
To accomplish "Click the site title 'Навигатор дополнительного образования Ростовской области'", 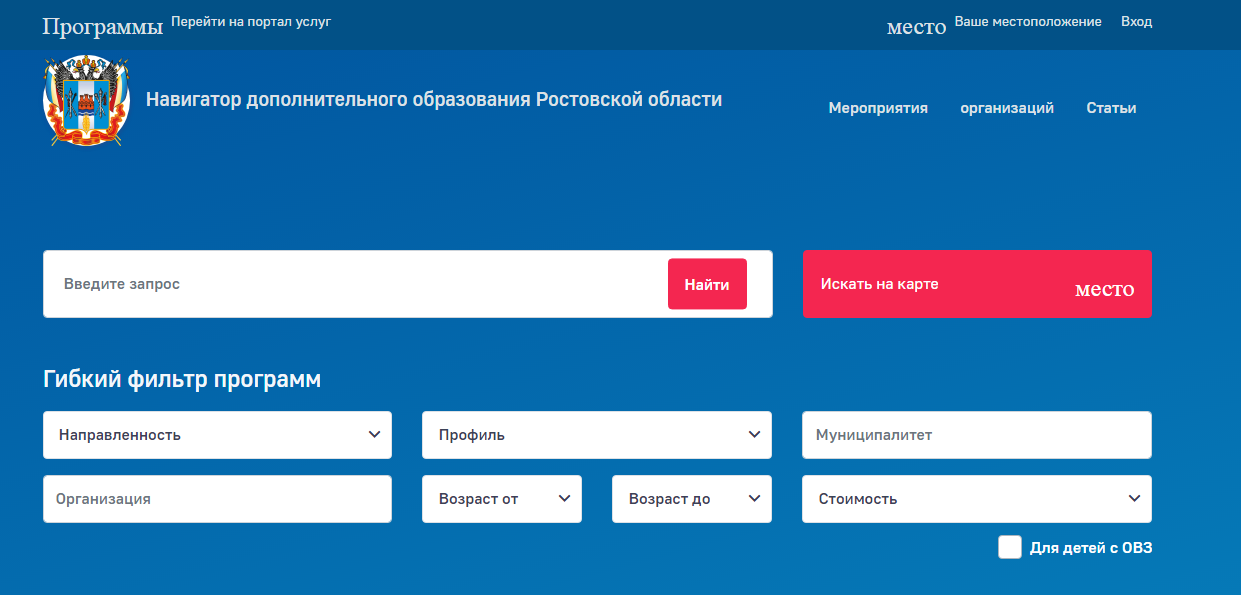I will coord(434,99).
